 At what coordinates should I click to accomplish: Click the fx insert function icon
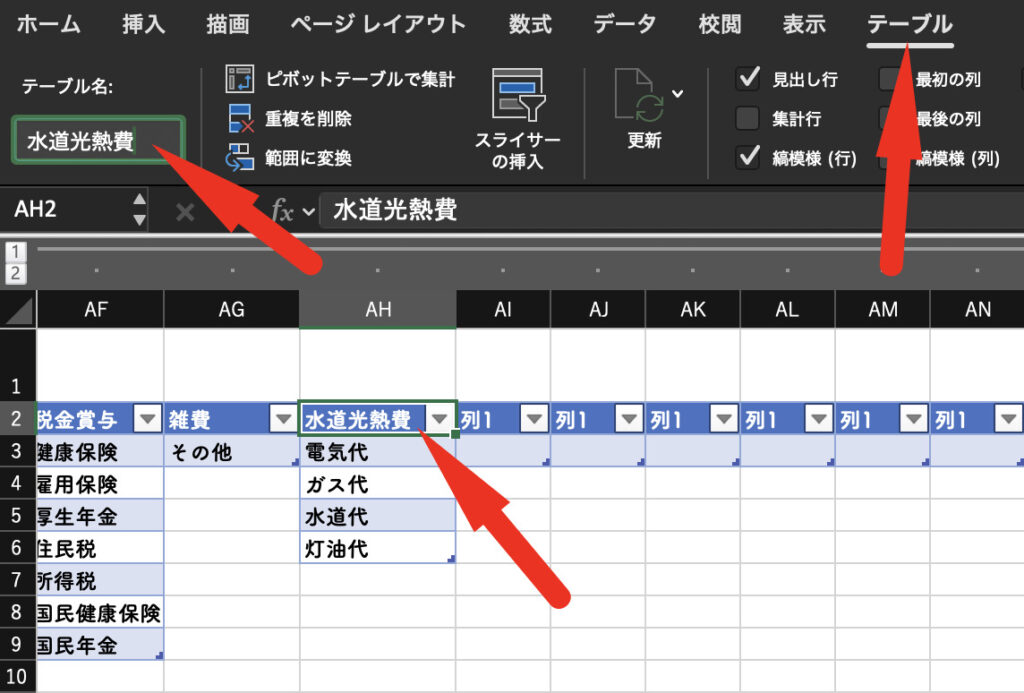[283, 211]
